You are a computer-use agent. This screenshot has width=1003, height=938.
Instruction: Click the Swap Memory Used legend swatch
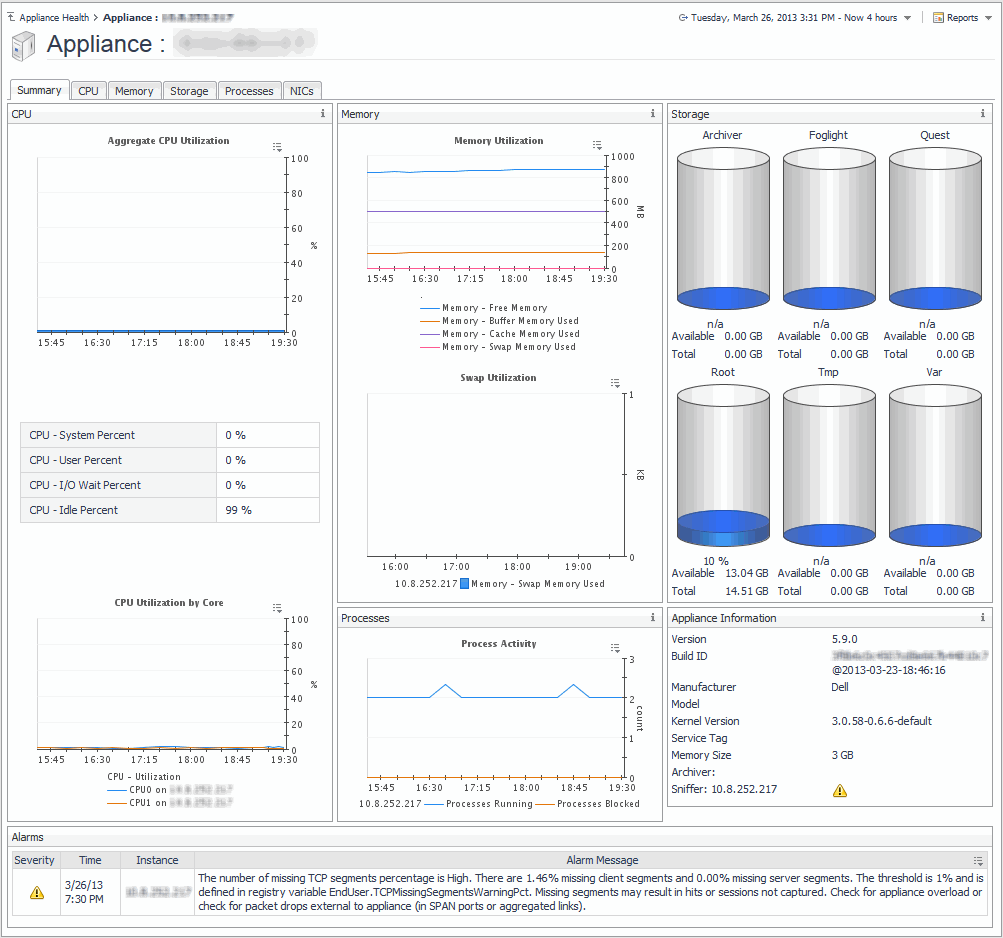click(465, 584)
